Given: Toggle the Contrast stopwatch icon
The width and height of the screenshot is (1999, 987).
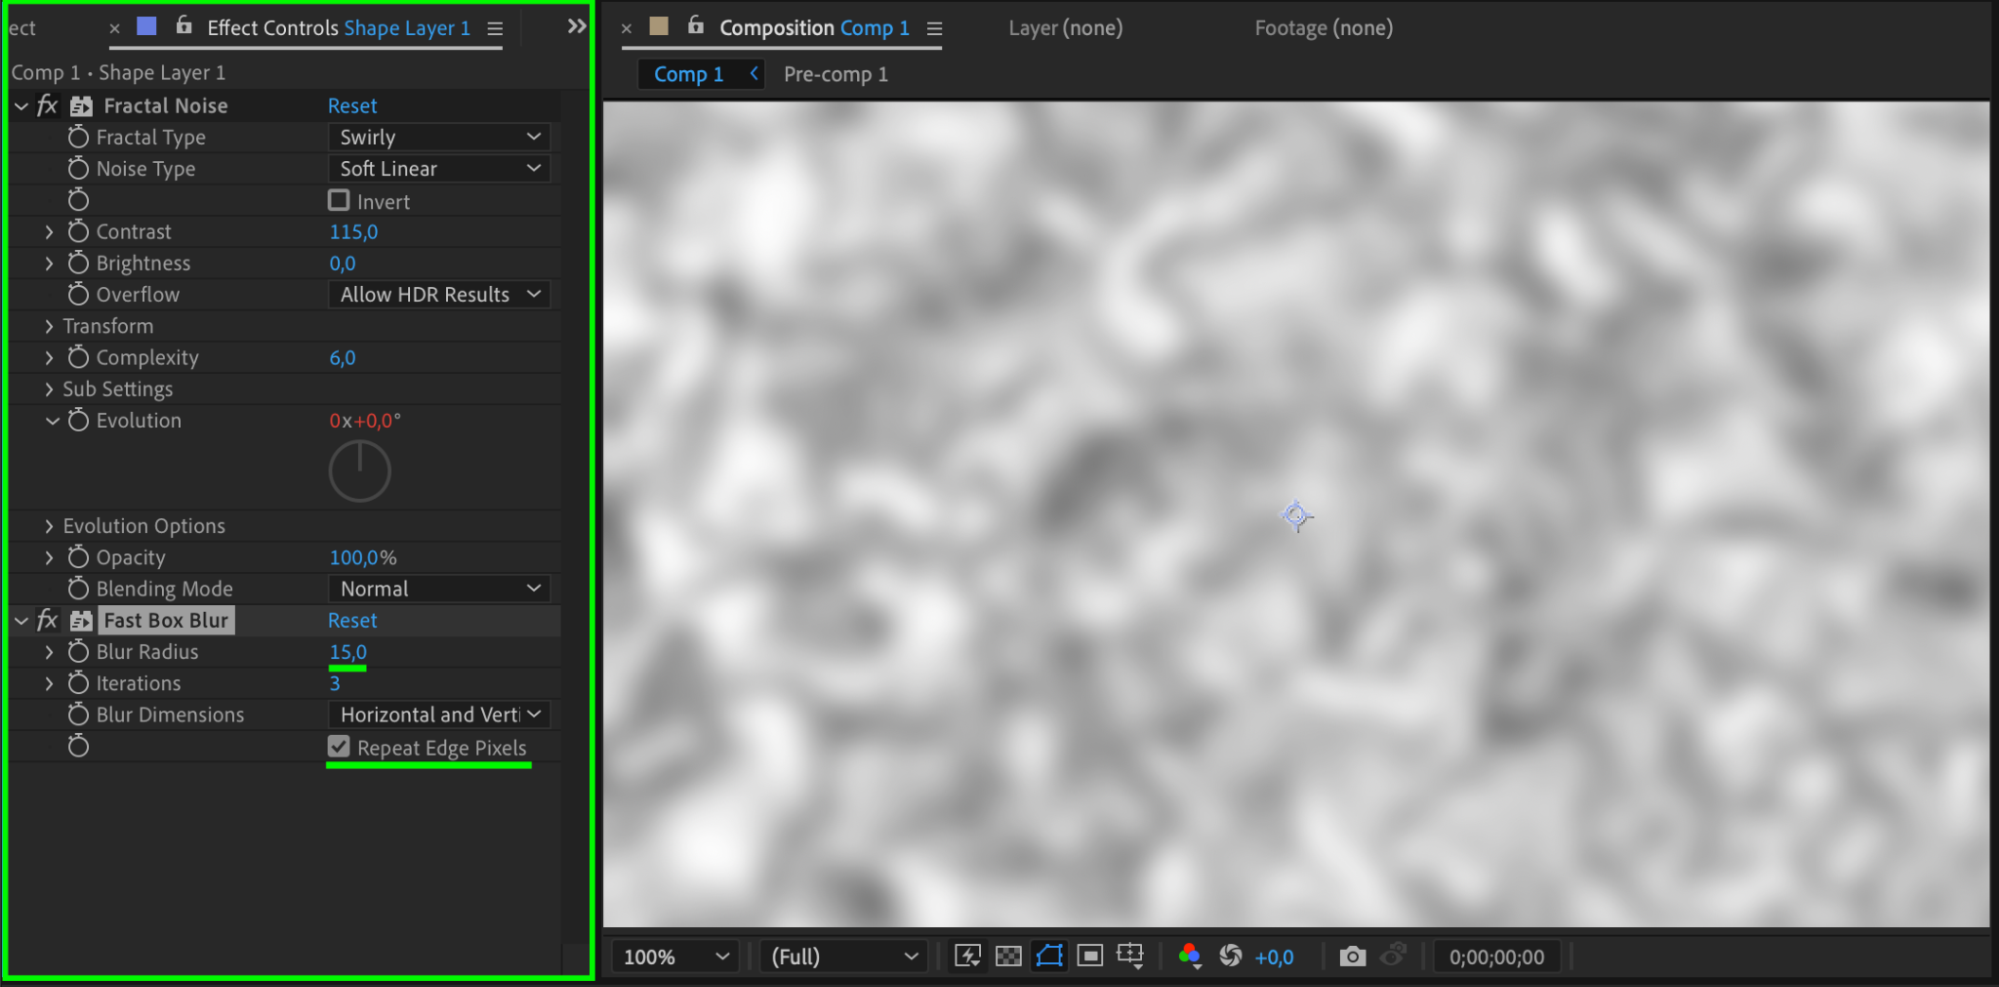Looking at the screenshot, I should pos(78,232).
